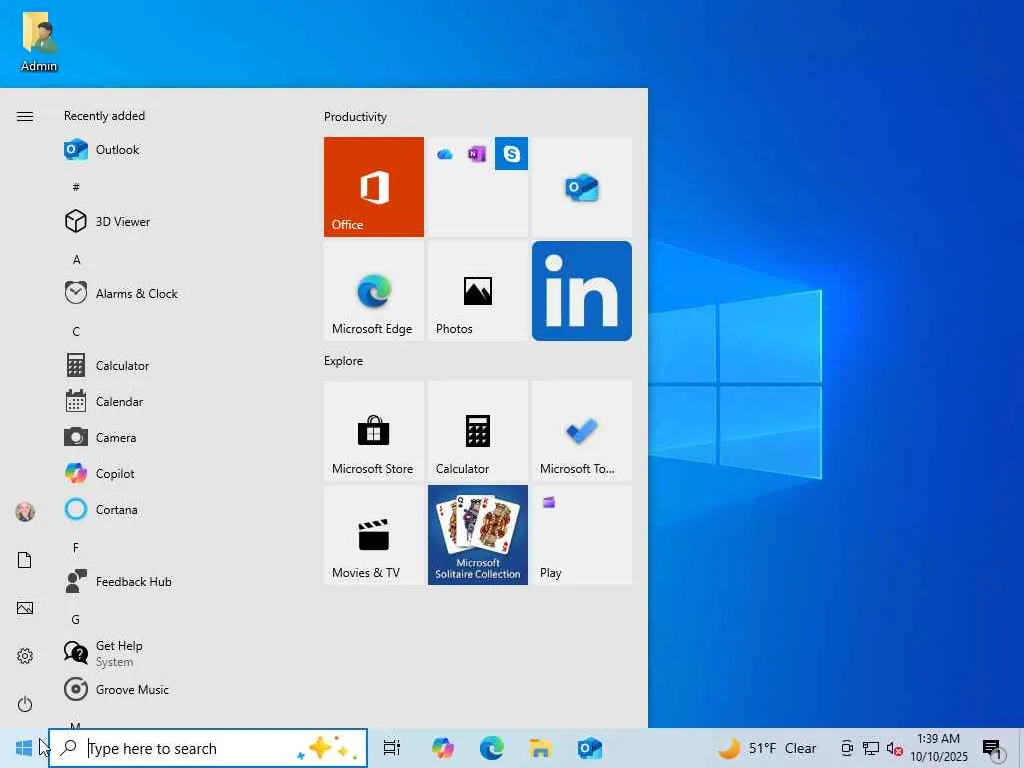Open 3D Viewer from app list
Image resolution: width=1024 pixels, height=768 pixels.
click(x=123, y=222)
